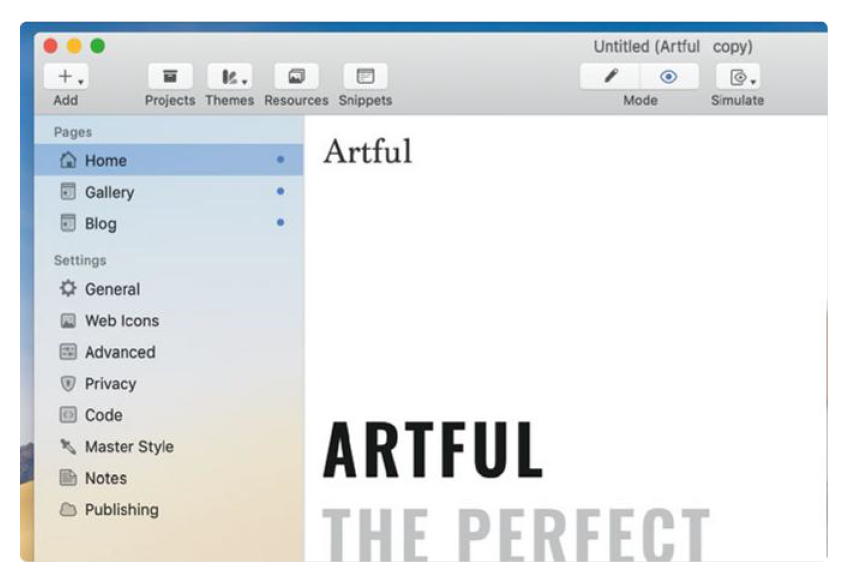Viewport: 844px width, 581px height.
Task: Open the Themes dropdown menu
Action: (x=230, y=77)
